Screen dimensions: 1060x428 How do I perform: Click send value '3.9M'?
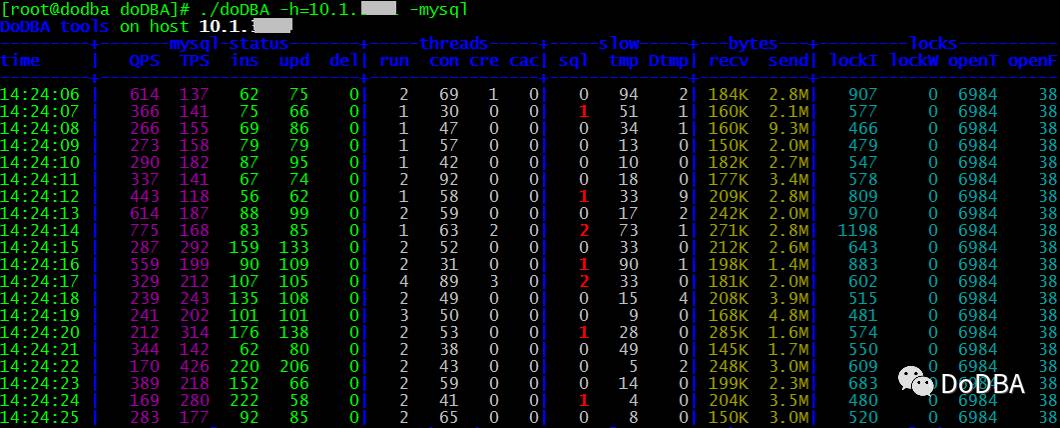coord(789,298)
